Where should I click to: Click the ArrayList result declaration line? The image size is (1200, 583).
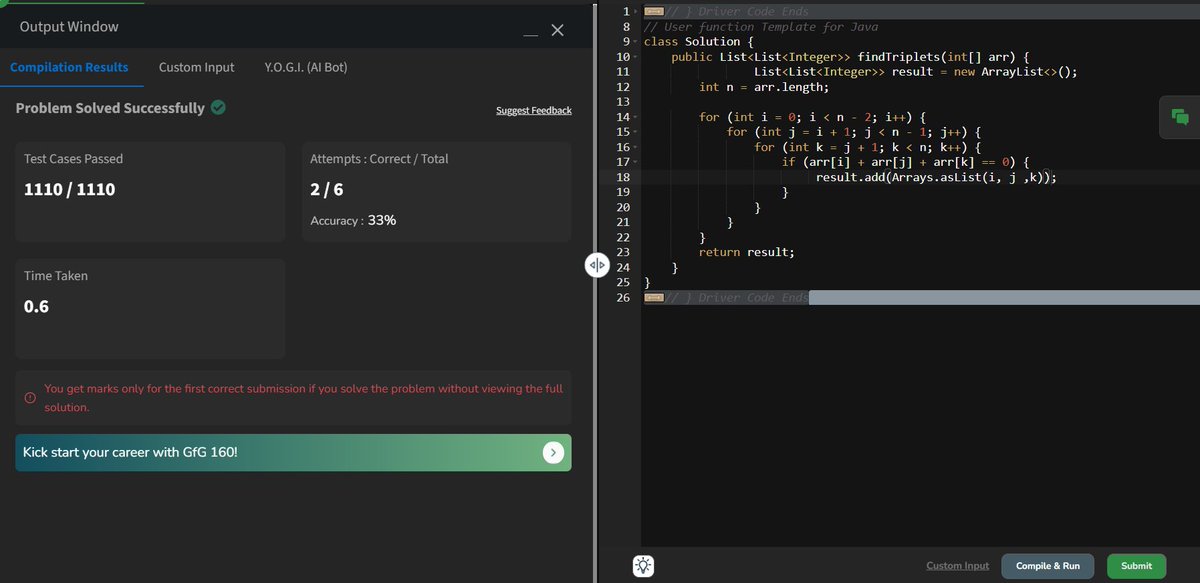(915, 72)
